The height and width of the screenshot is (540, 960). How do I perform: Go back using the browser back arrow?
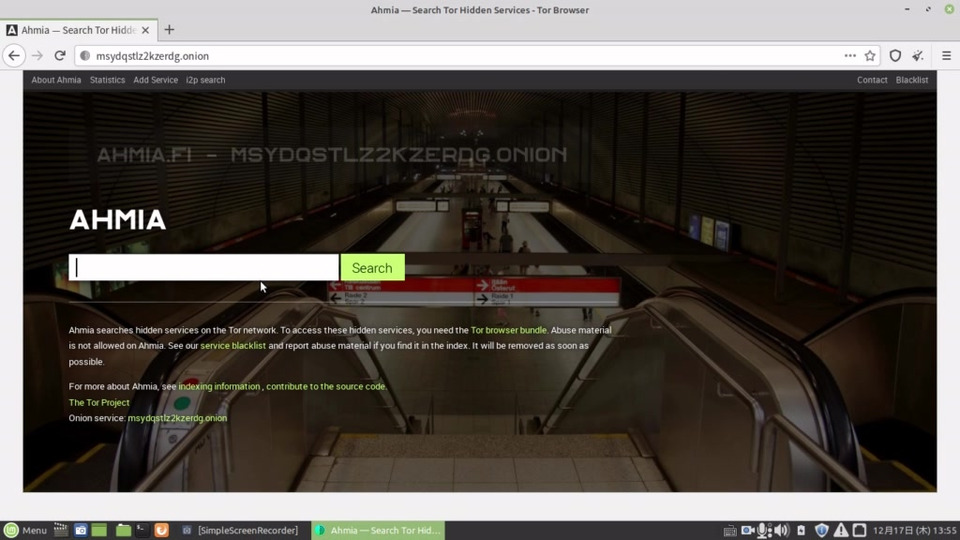pos(14,56)
